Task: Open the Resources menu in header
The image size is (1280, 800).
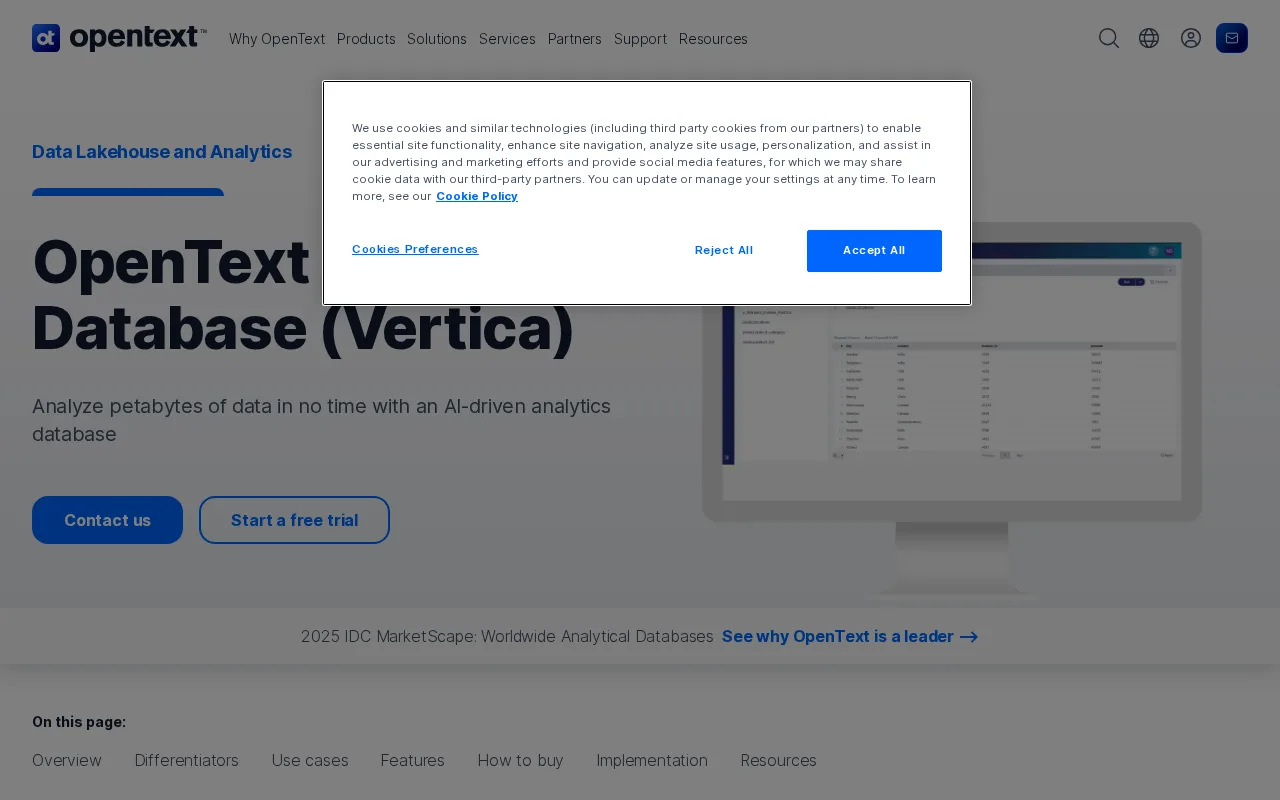Action: [x=713, y=39]
